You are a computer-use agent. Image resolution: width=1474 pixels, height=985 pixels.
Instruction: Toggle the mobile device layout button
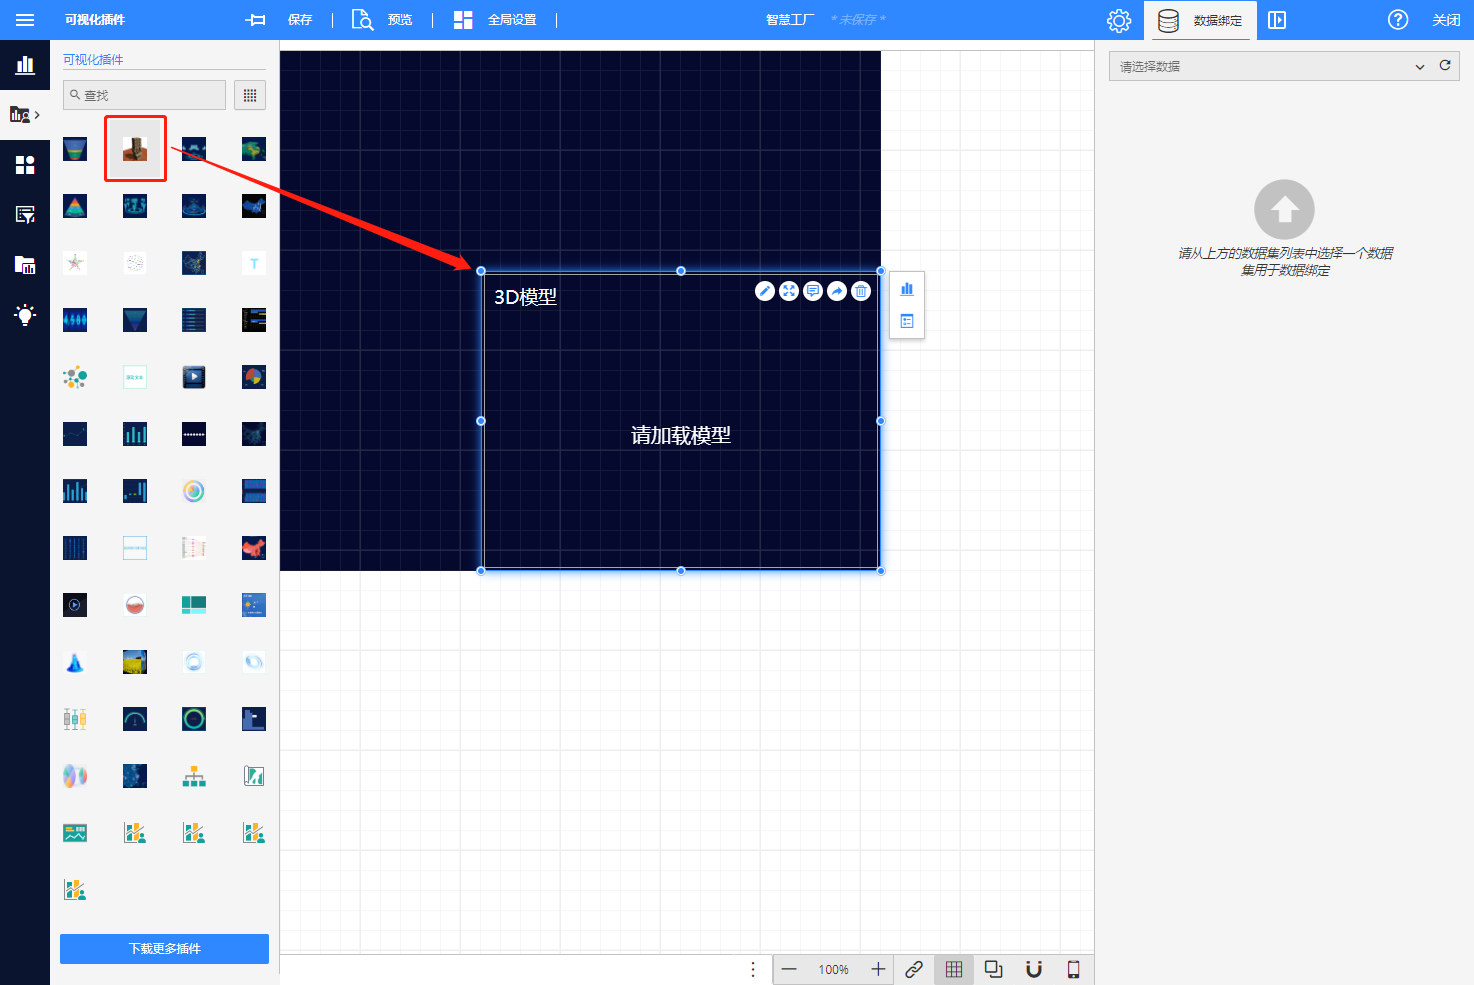tap(1074, 969)
